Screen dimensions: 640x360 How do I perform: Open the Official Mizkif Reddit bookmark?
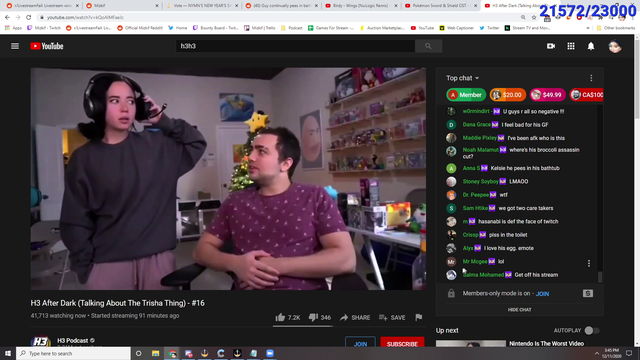[140, 28]
